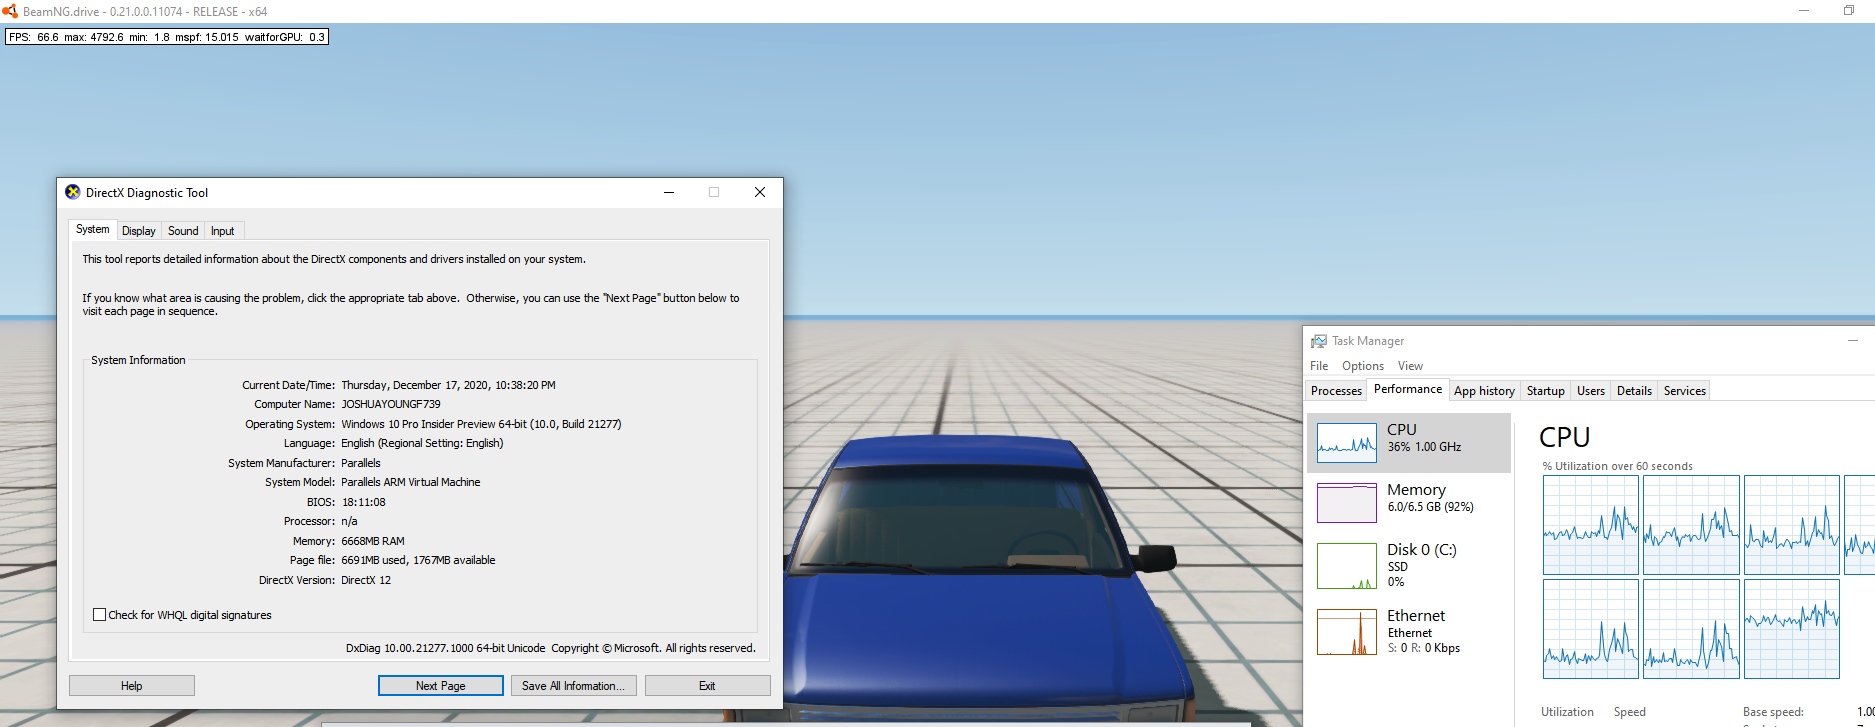Open Startup tab in Task Manager
Screen dimensions: 1875x727
tap(1545, 391)
